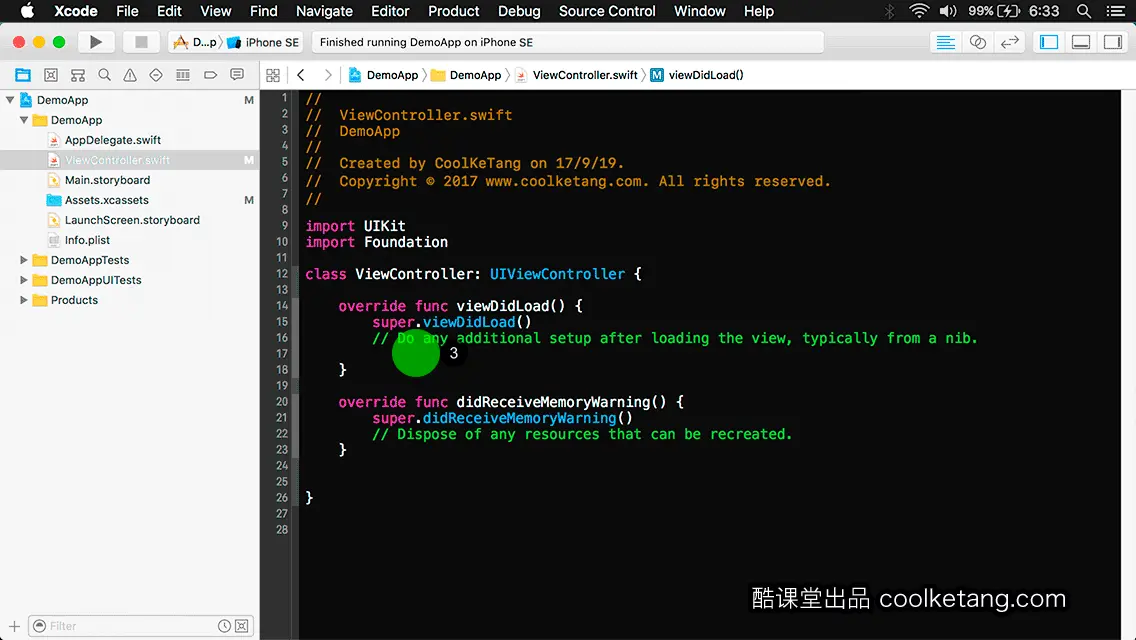
Task: Open LaunchScreen.storyboard
Action: pos(132,220)
